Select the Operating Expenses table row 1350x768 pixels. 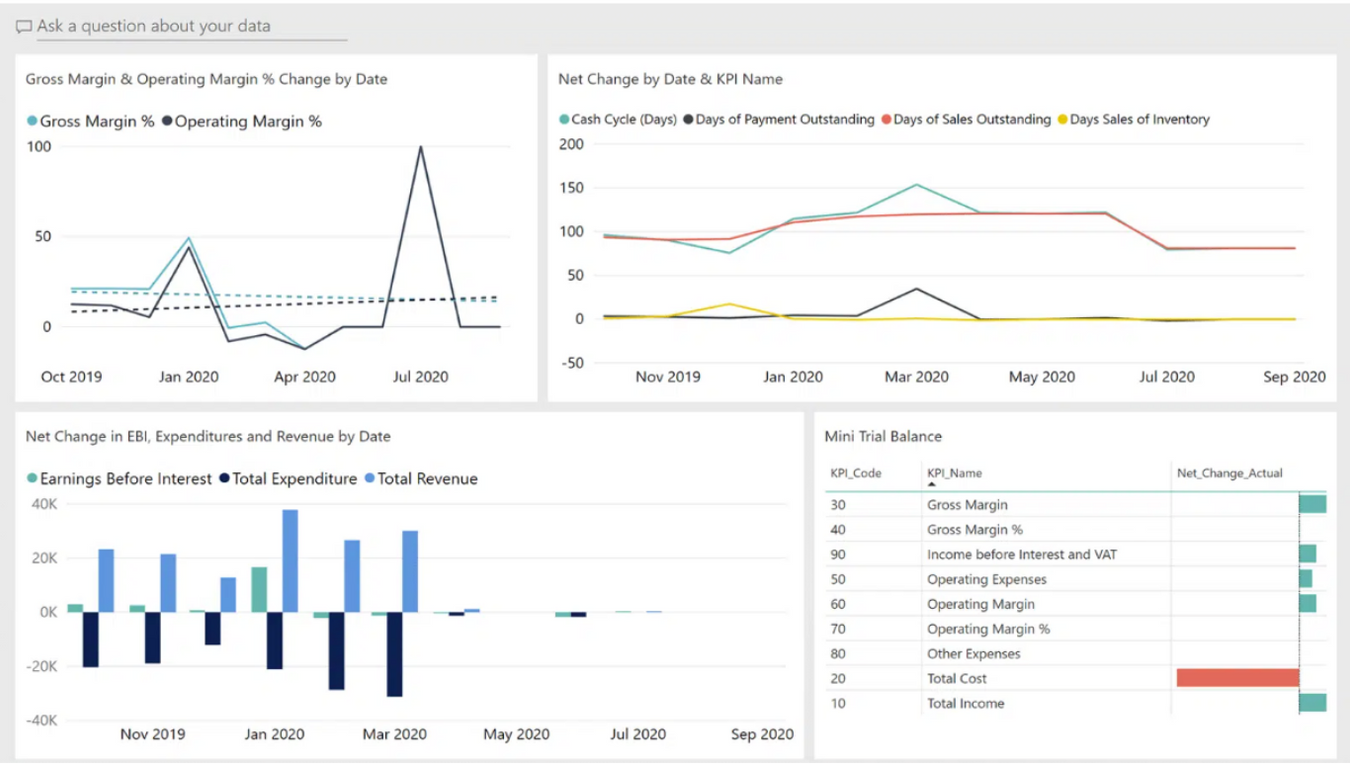[x=986, y=579]
